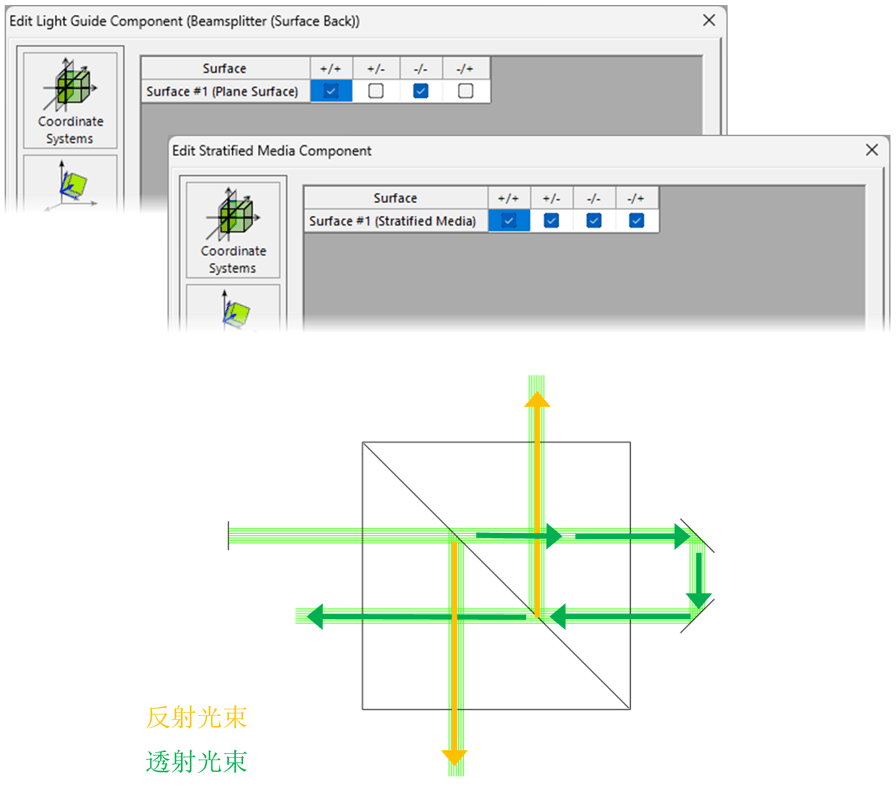Click position icon below Coordinate Systems in Light Guide dialog

pyautogui.click(x=70, y=183)
